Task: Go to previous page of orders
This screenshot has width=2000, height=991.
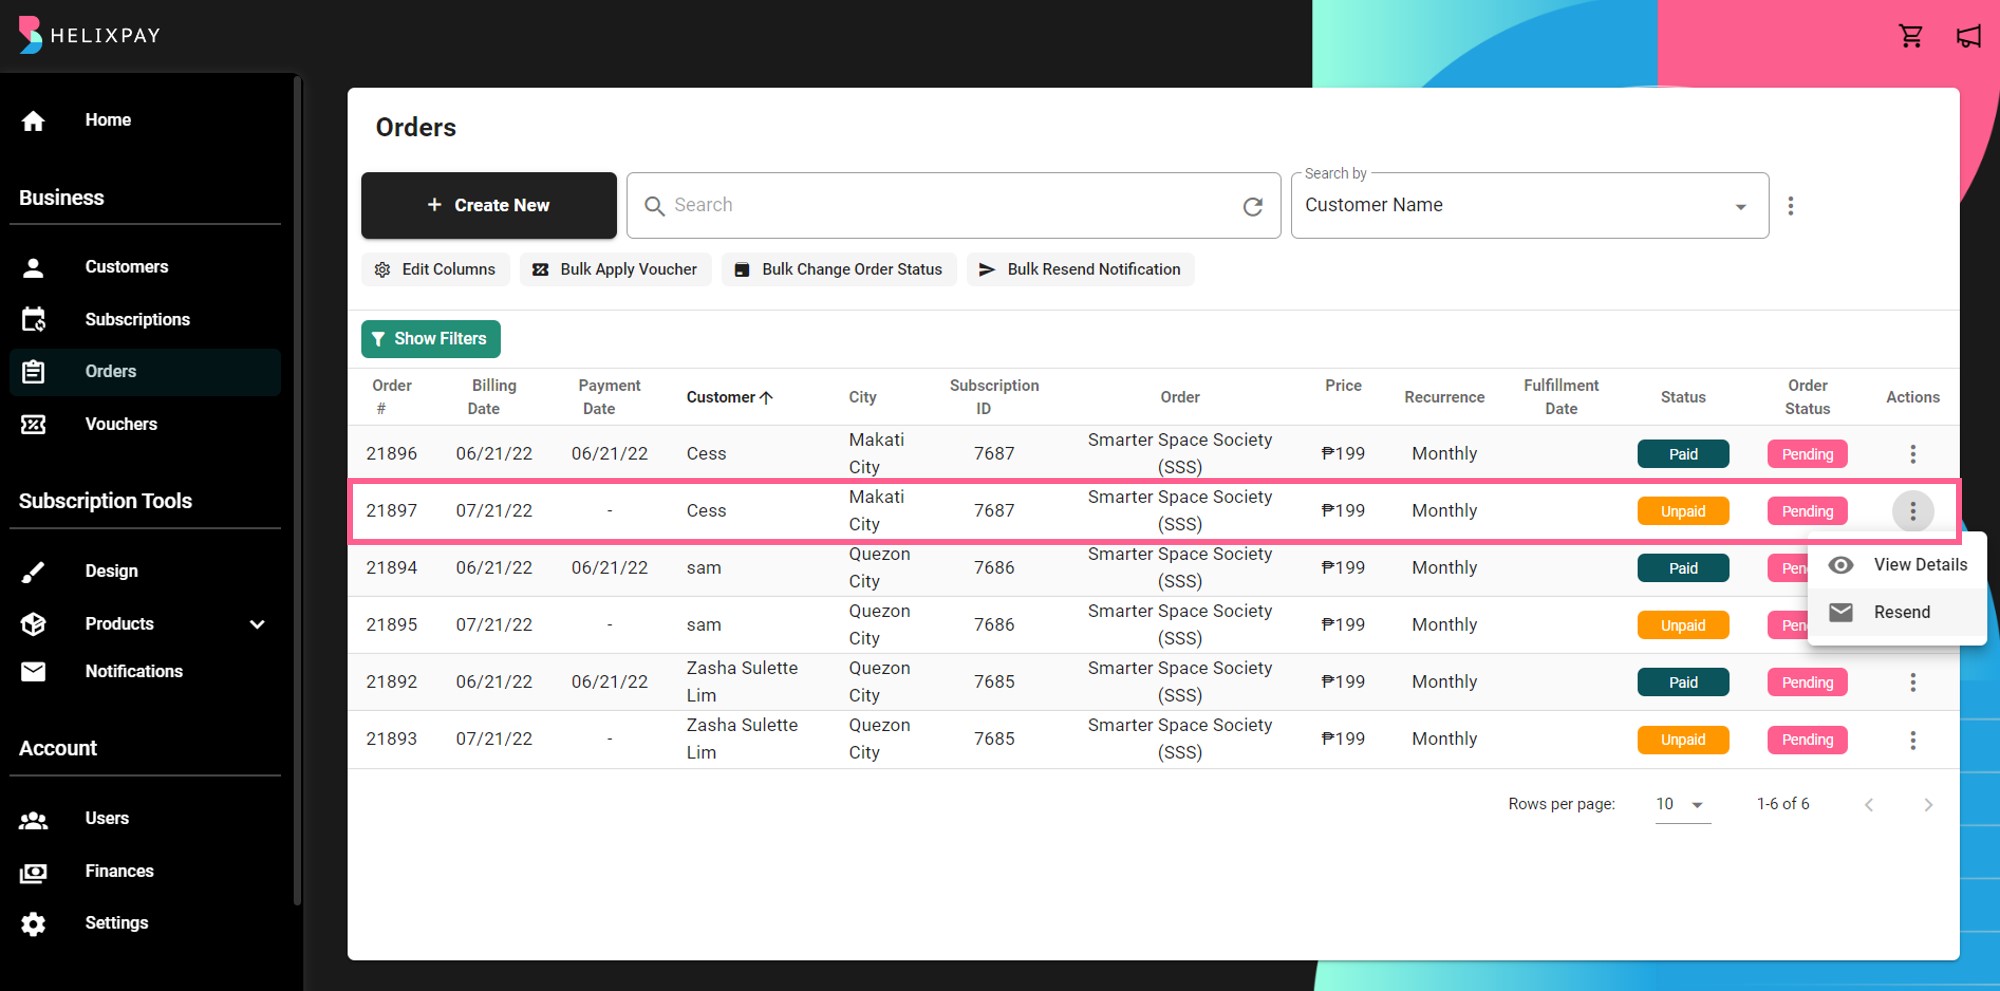Action: coord(1868,805)
